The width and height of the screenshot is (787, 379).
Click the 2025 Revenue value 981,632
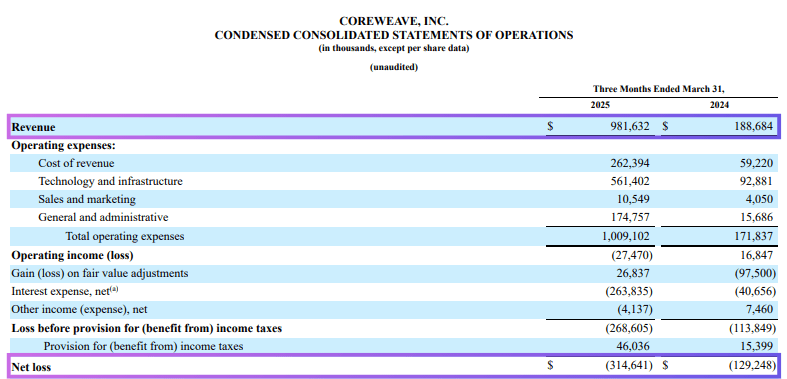coord(629,127)
